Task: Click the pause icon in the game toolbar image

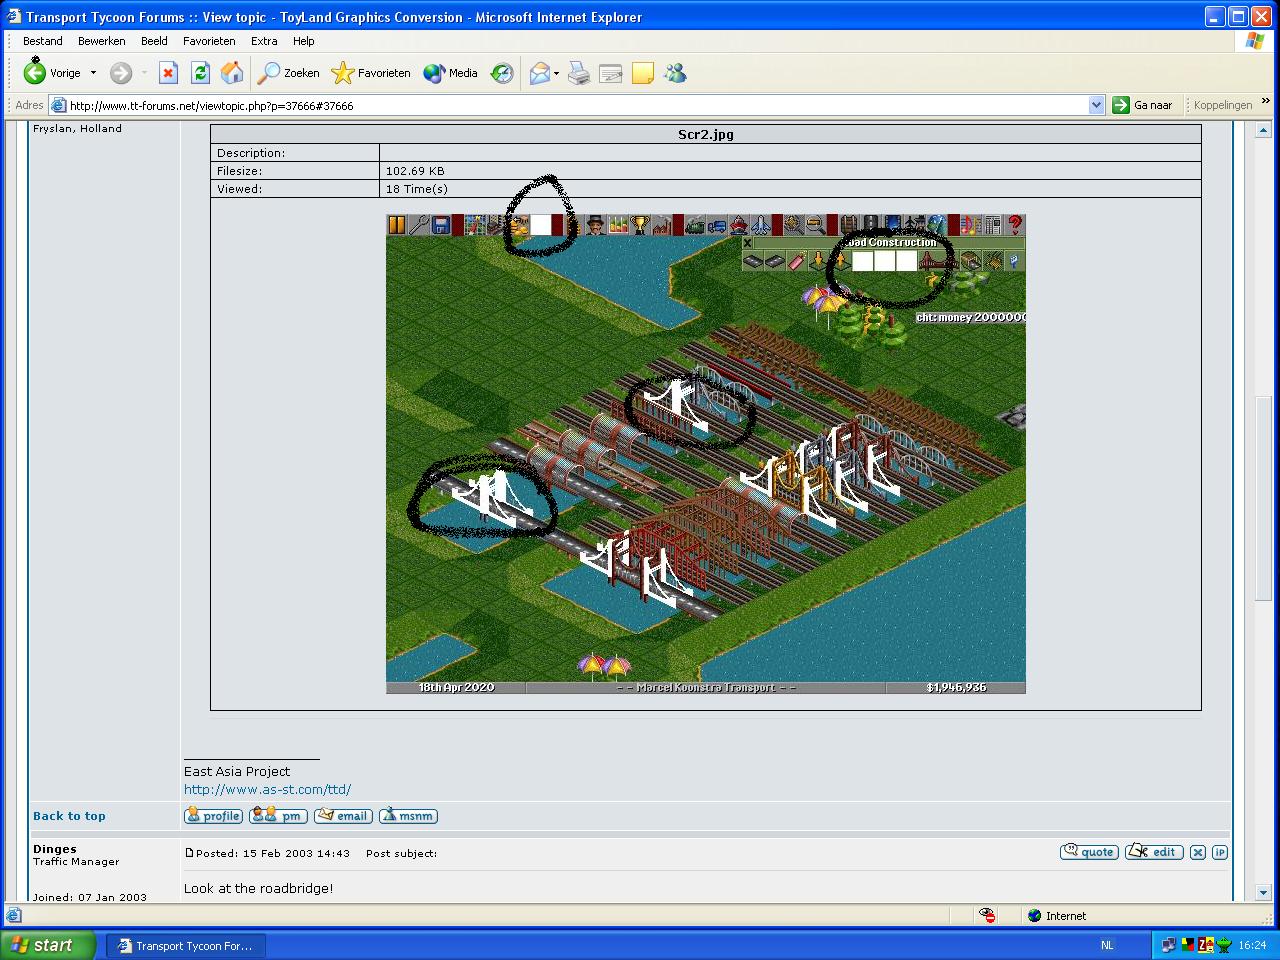Action: tap(397, 225)
